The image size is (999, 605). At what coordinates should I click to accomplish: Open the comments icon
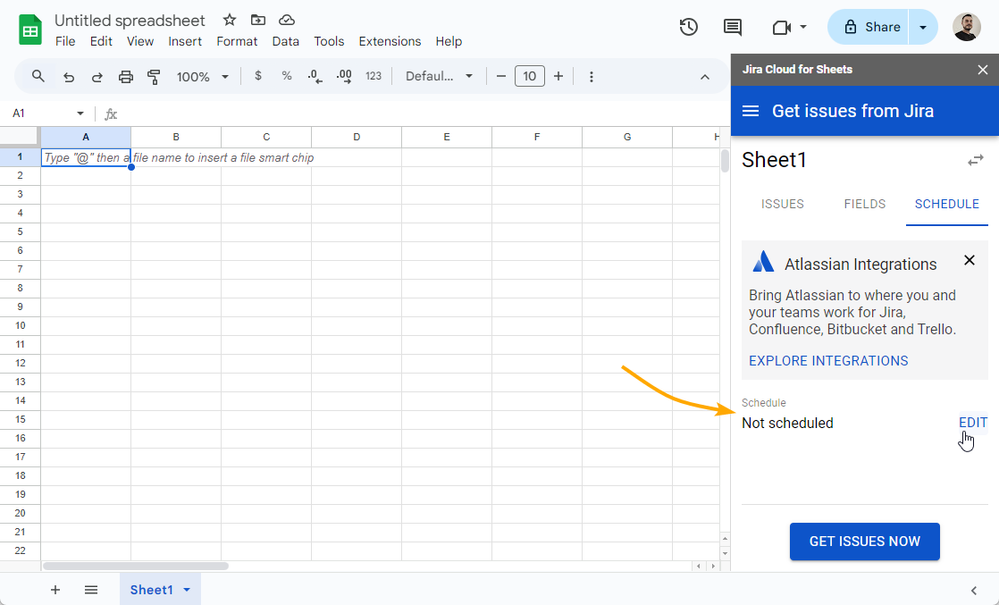pyautogui.click(x=733, y=27)
